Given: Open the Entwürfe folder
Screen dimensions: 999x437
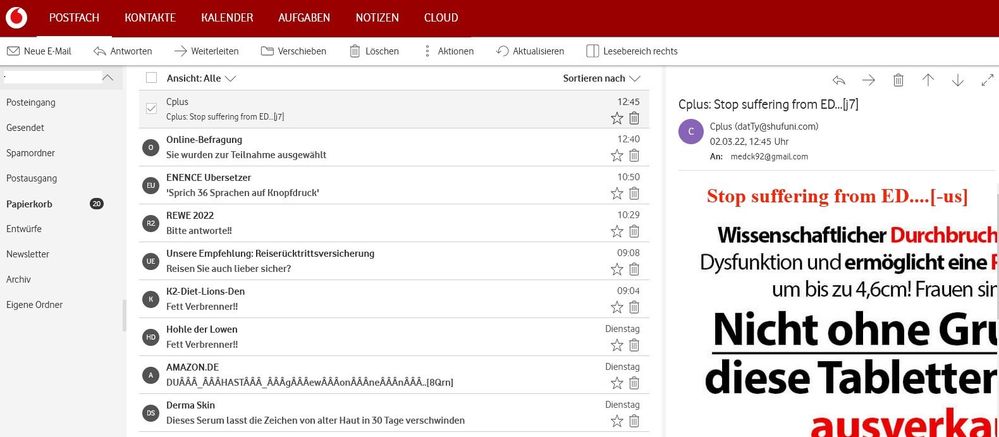Looking at the screenshot, I should pos(24,229).
